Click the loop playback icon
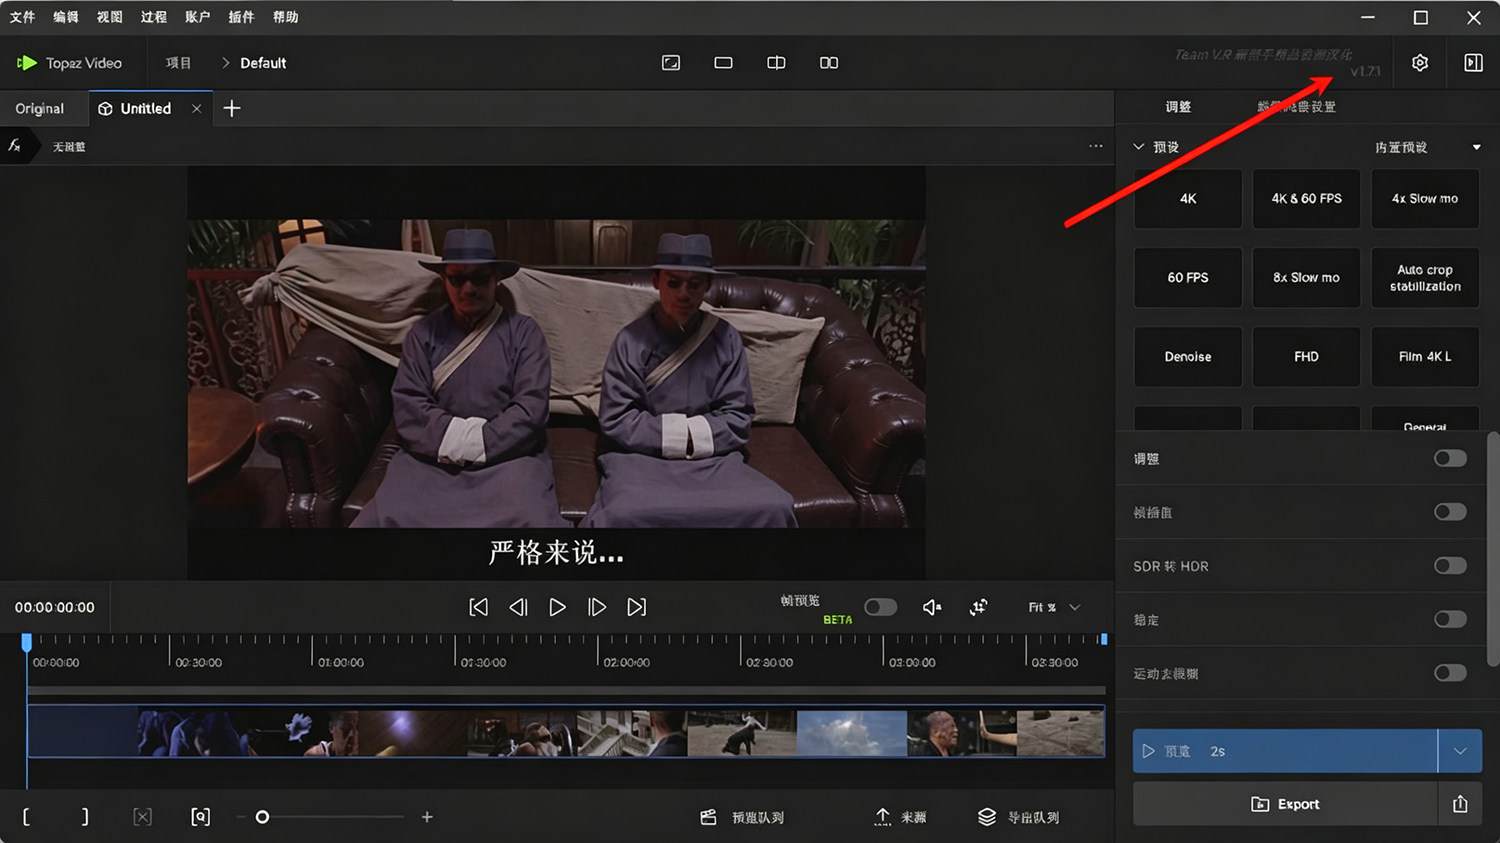The image size is (1500, 843). point(979,607)
